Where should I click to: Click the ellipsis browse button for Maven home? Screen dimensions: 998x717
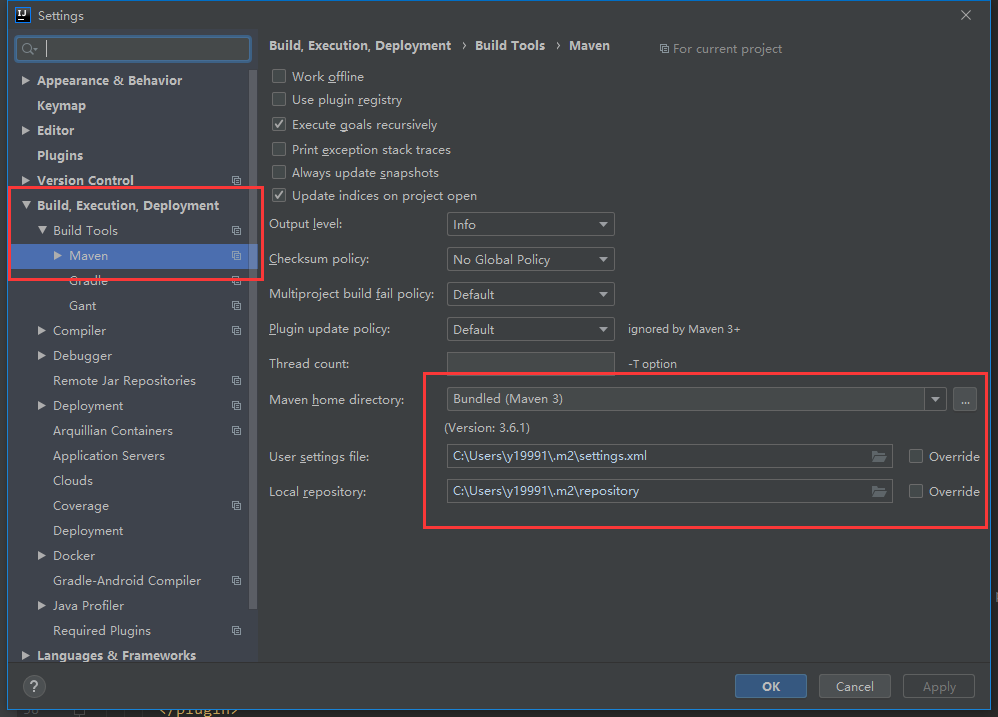(965, 400)
